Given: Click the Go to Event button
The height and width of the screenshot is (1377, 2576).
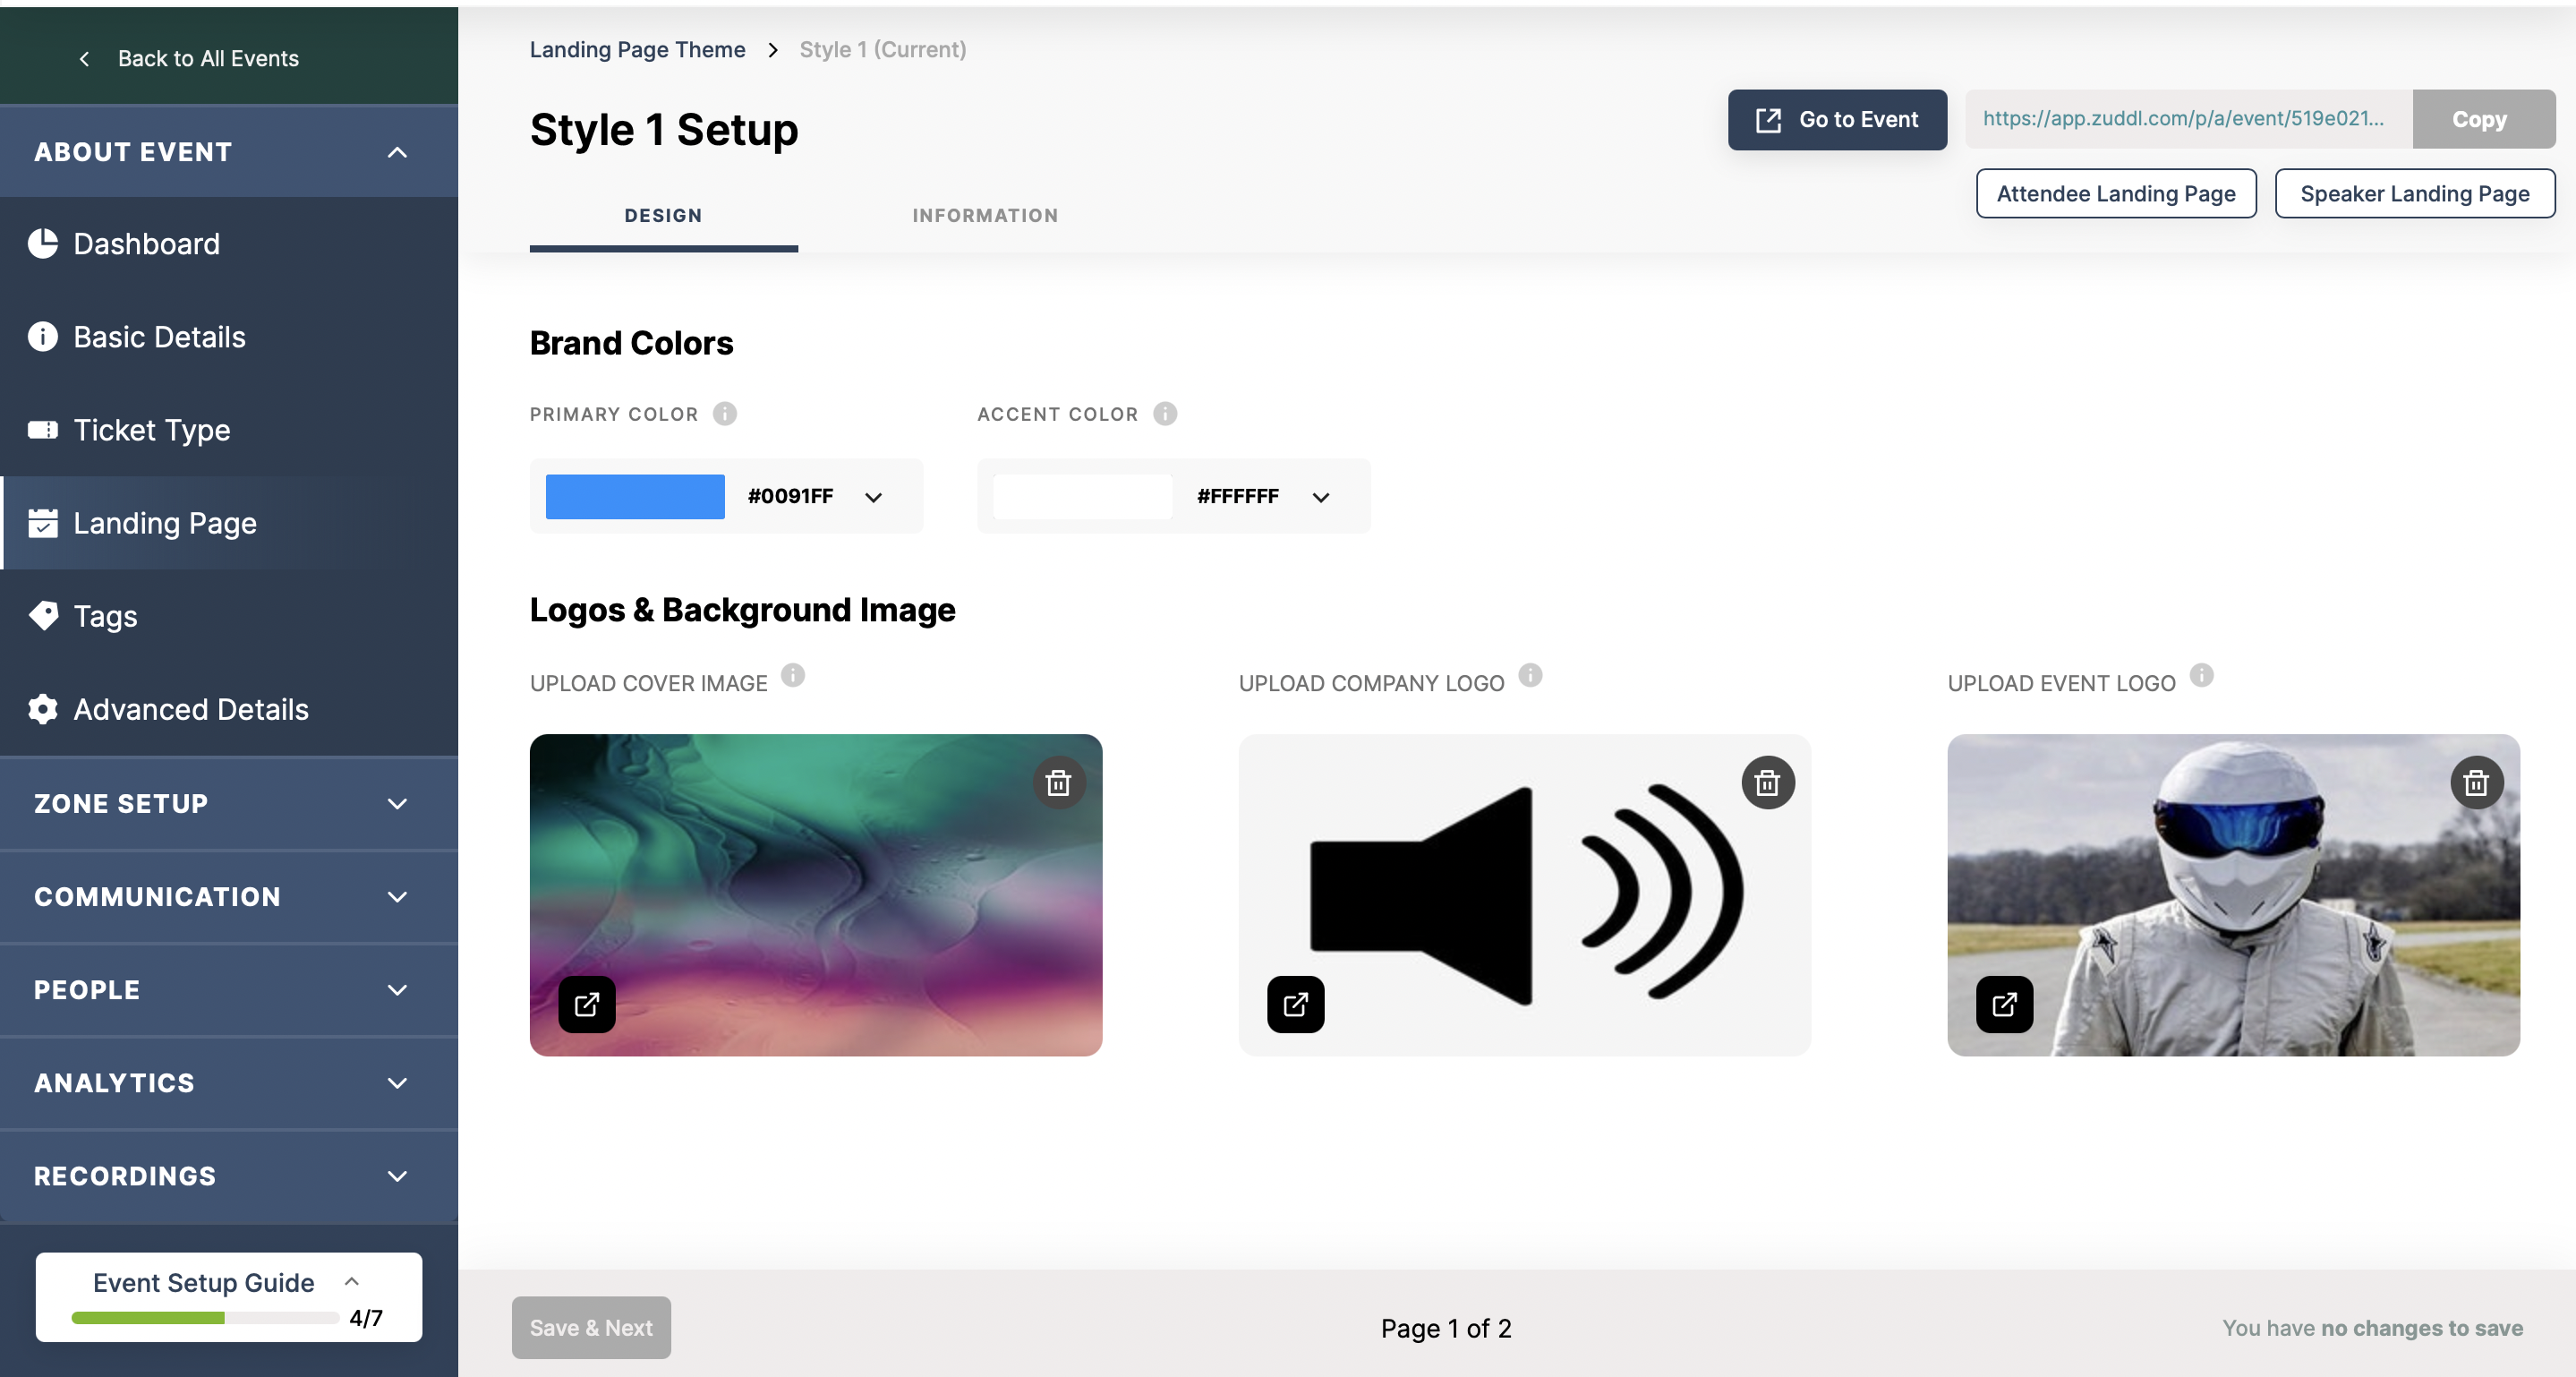Looking at the screenshot, I should 1836,120.
